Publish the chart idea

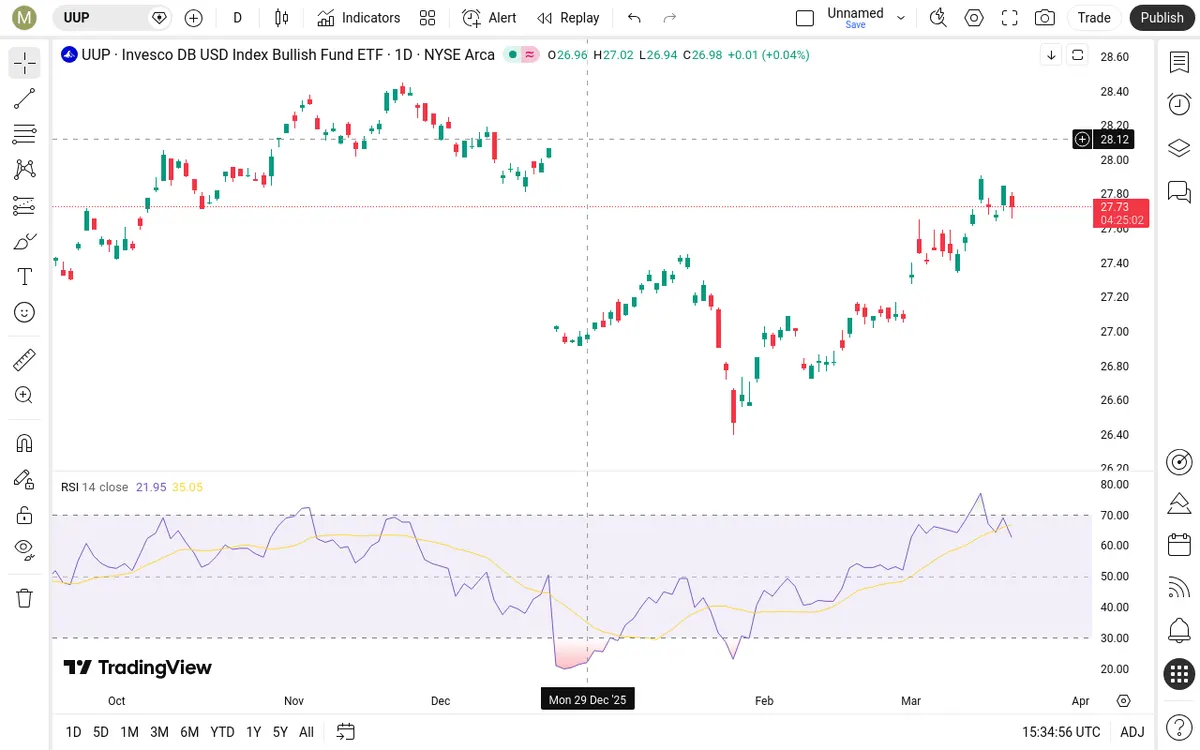point(1162,18)
